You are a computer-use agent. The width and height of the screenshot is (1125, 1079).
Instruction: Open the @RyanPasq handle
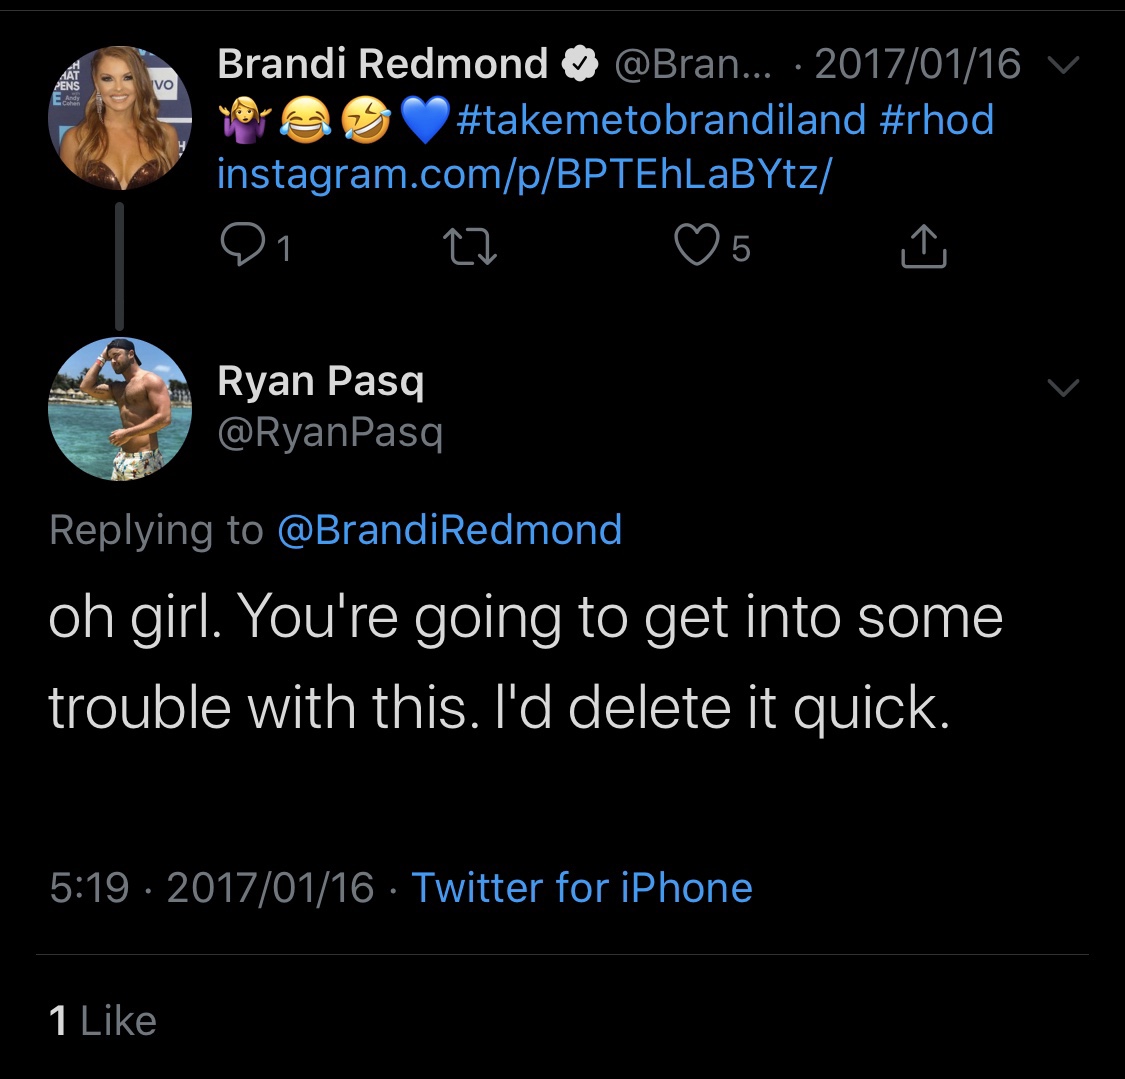(329, 433)
